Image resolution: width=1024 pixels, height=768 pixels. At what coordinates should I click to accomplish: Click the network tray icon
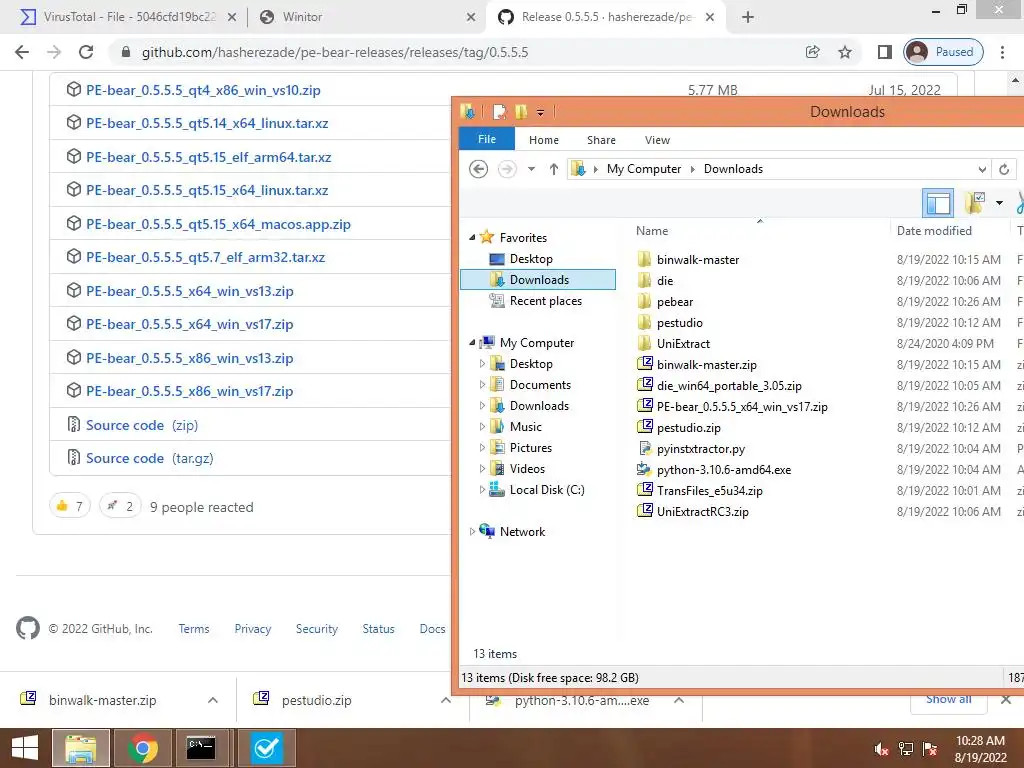pos(906,749)
